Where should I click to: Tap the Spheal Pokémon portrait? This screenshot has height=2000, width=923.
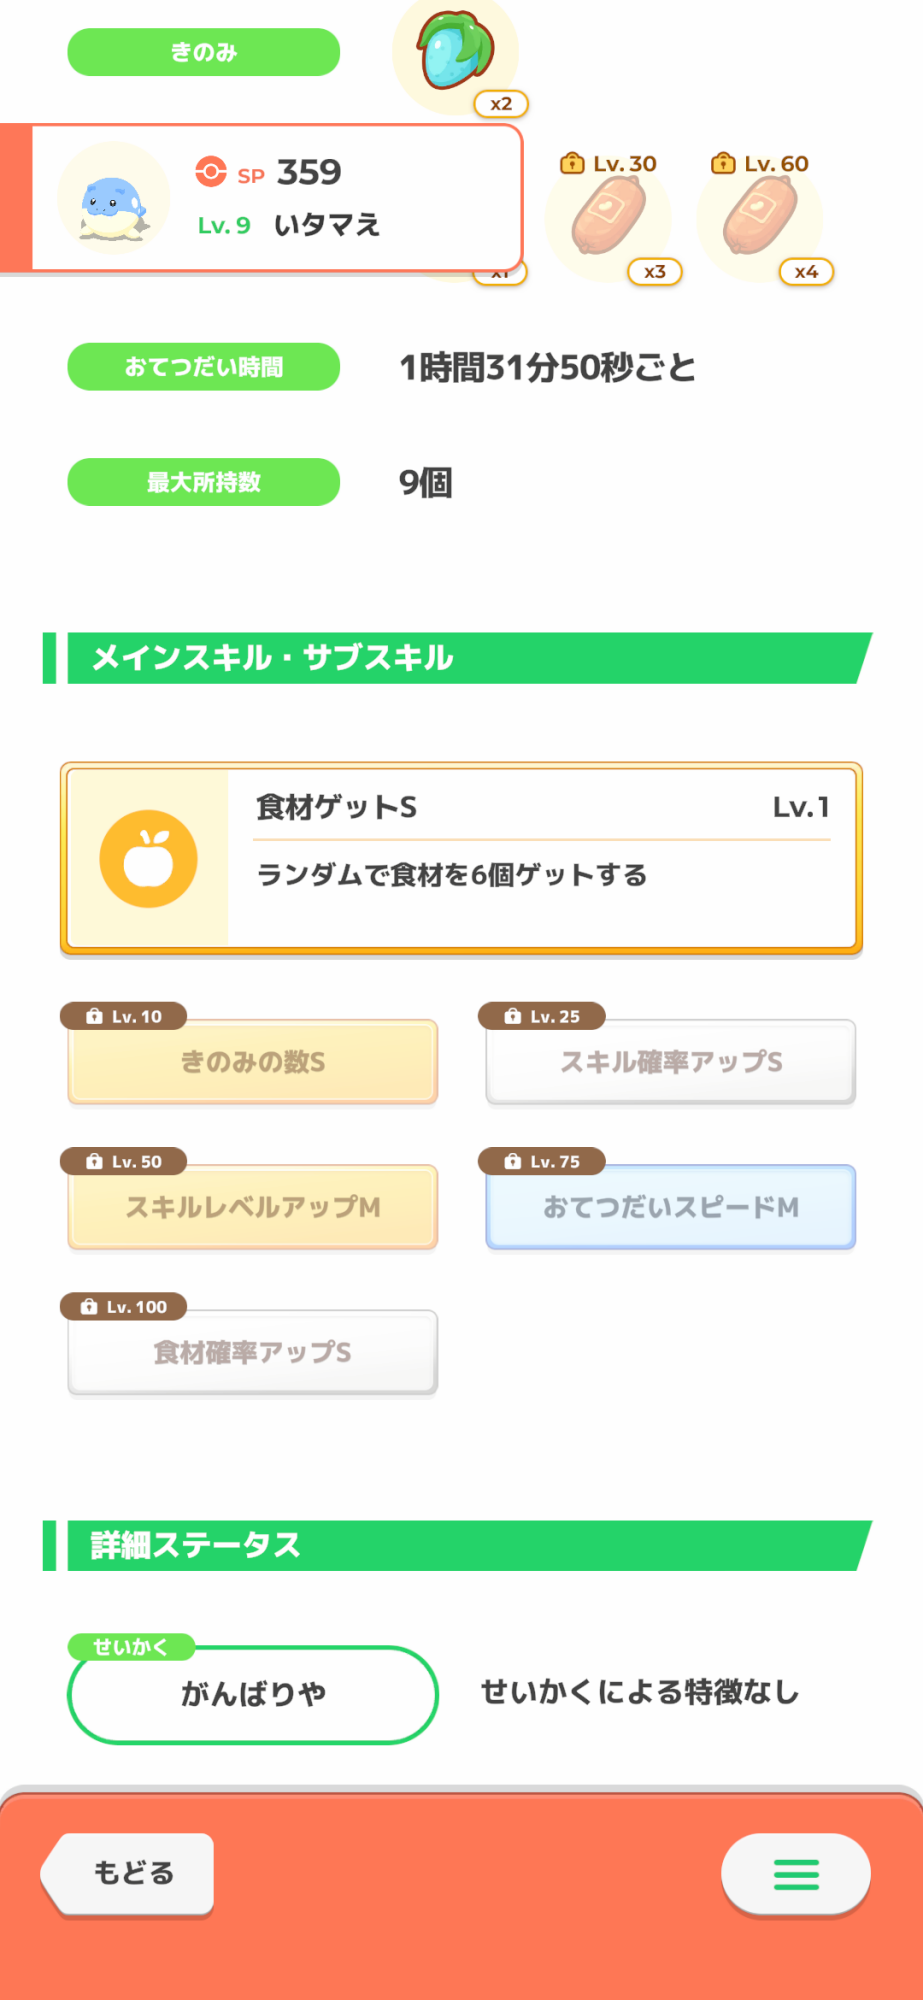113,200
